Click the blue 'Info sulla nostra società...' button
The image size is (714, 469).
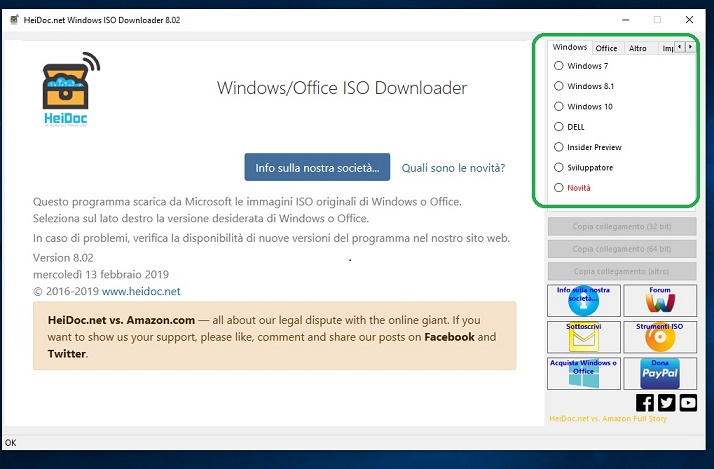click(317, 167)
